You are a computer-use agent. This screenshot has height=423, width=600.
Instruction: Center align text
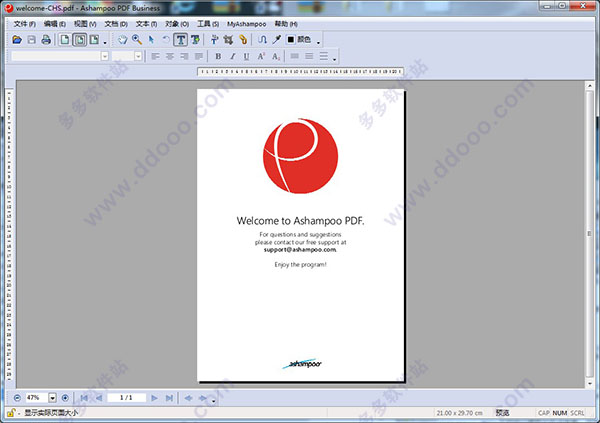pos(170,56)
